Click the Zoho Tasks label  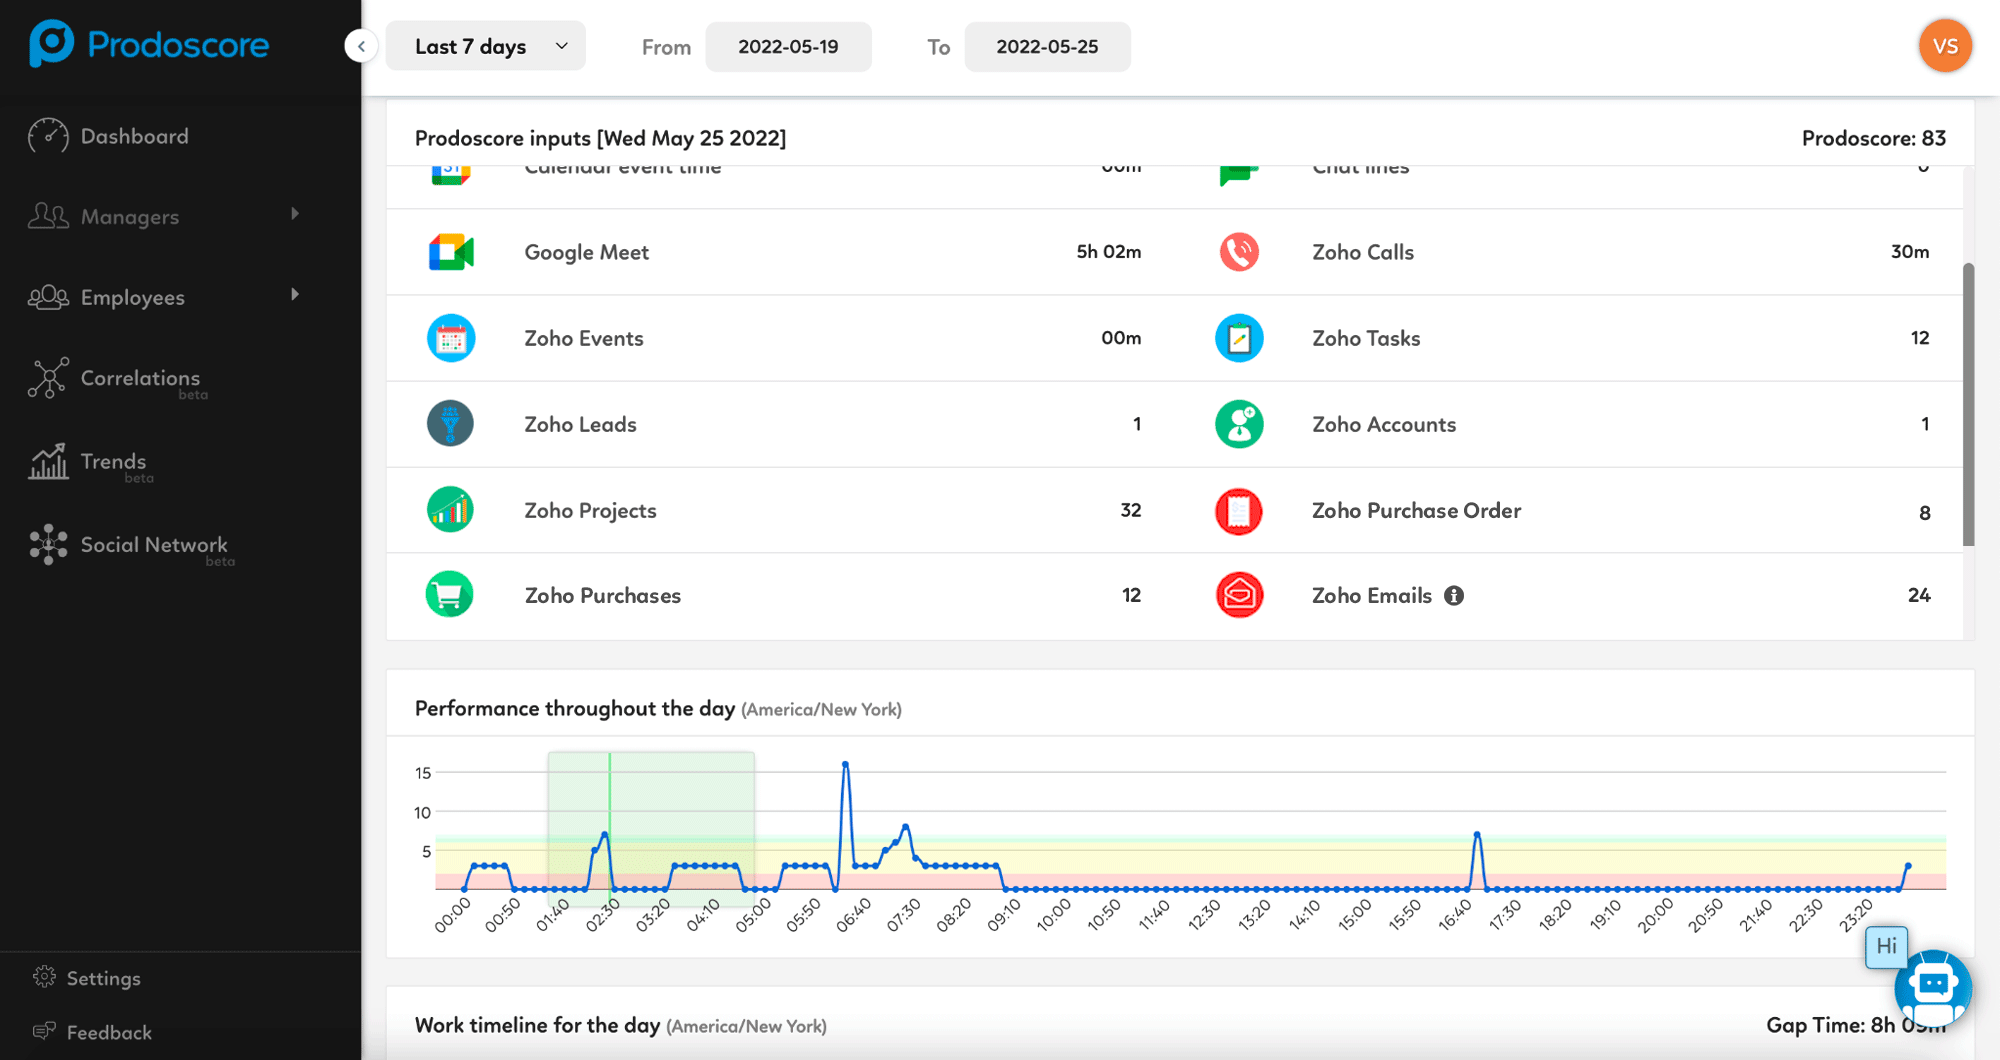click(1365, 338)
